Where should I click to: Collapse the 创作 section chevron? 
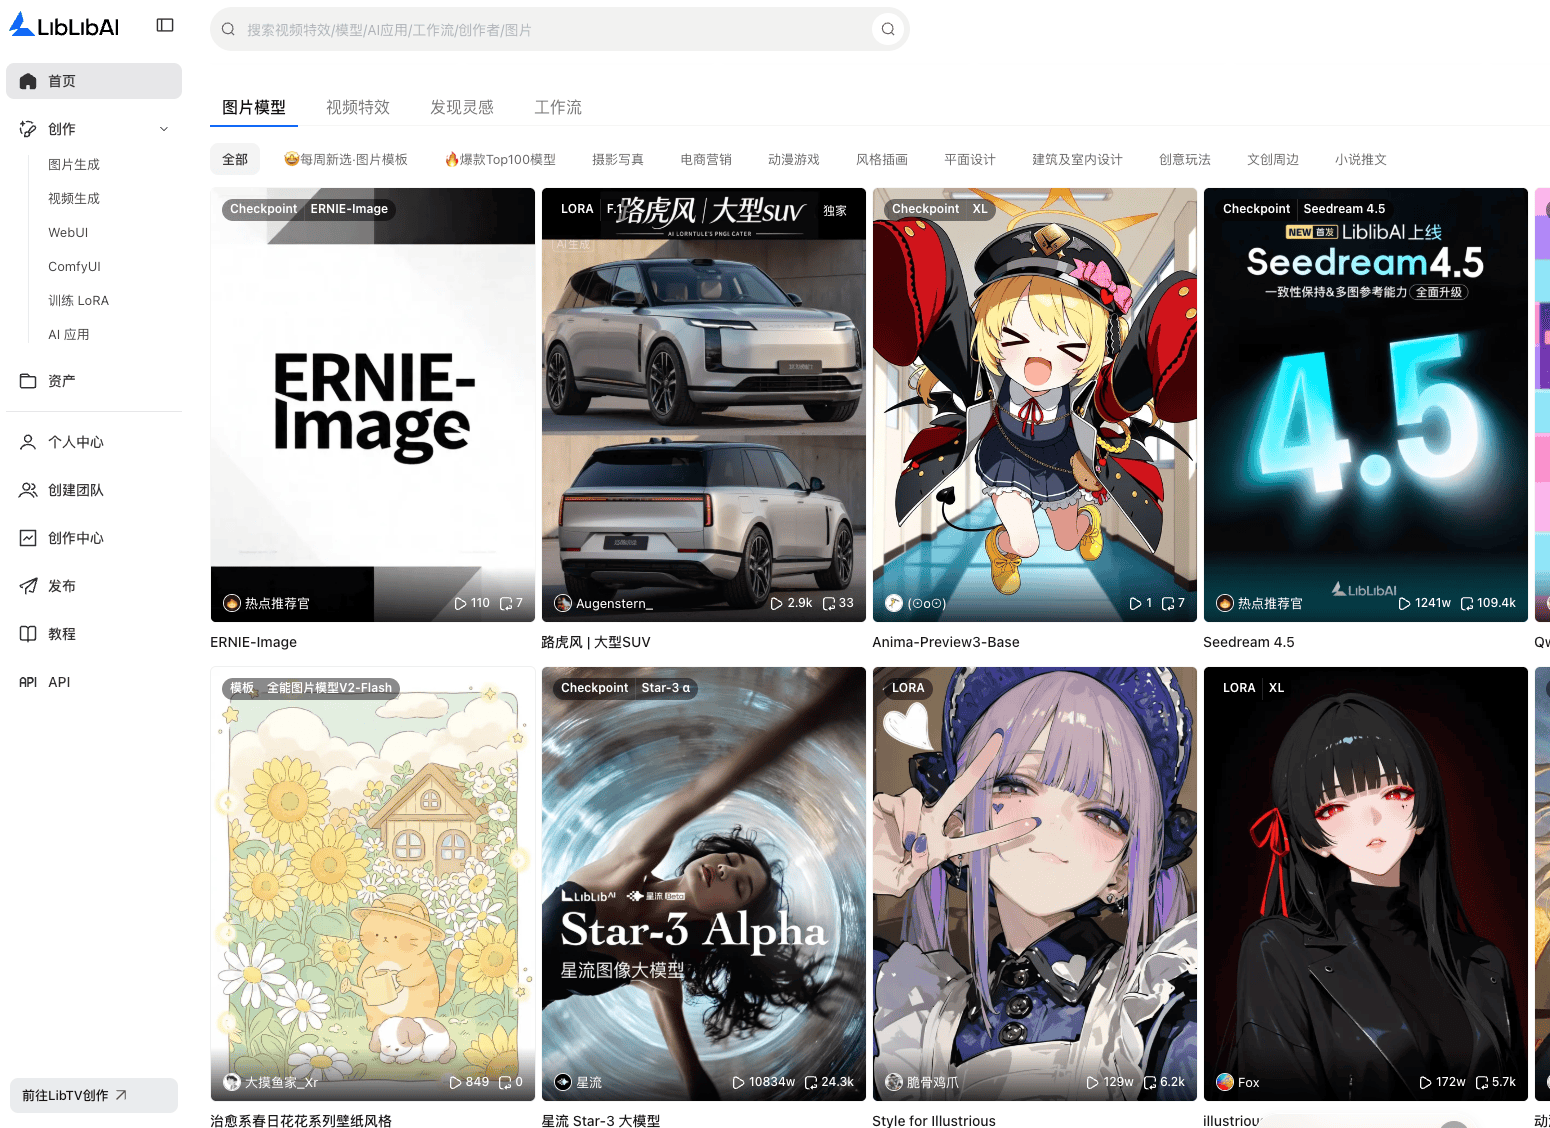(x=164, y=129)
